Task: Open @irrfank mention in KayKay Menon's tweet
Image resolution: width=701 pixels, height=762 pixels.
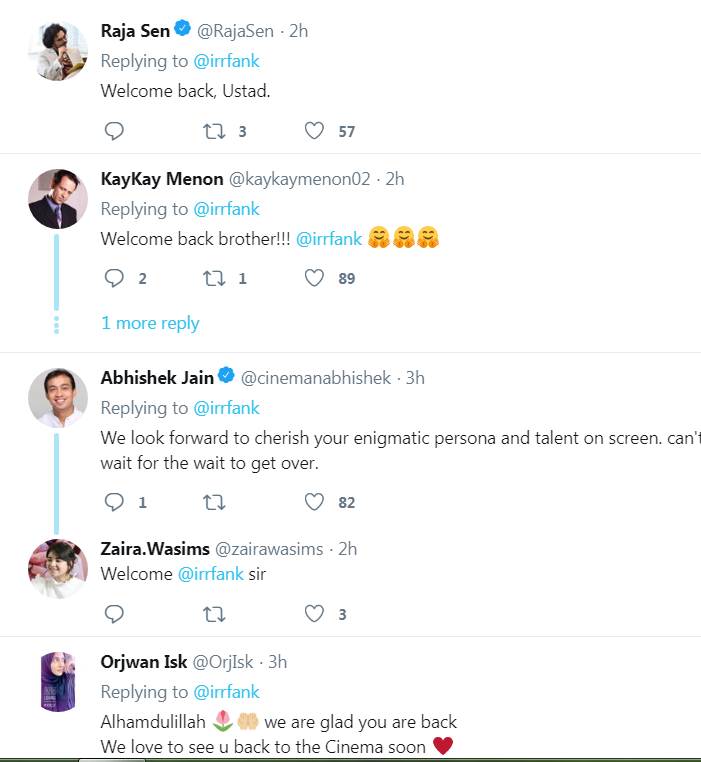Action: point(329,239)
